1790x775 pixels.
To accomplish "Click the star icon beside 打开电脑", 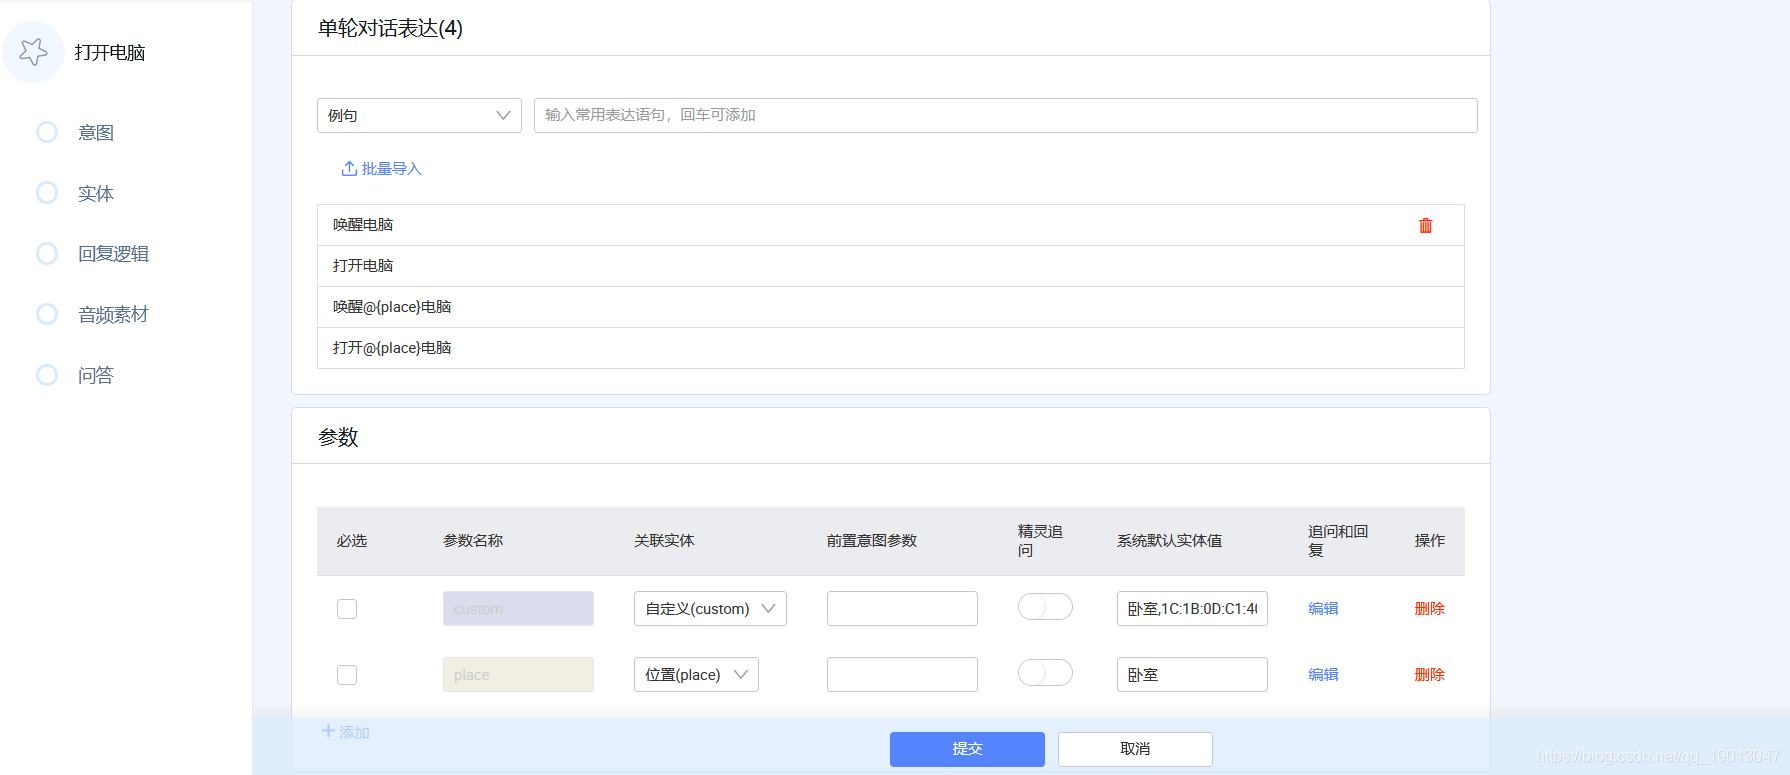I will pos(34,52).
